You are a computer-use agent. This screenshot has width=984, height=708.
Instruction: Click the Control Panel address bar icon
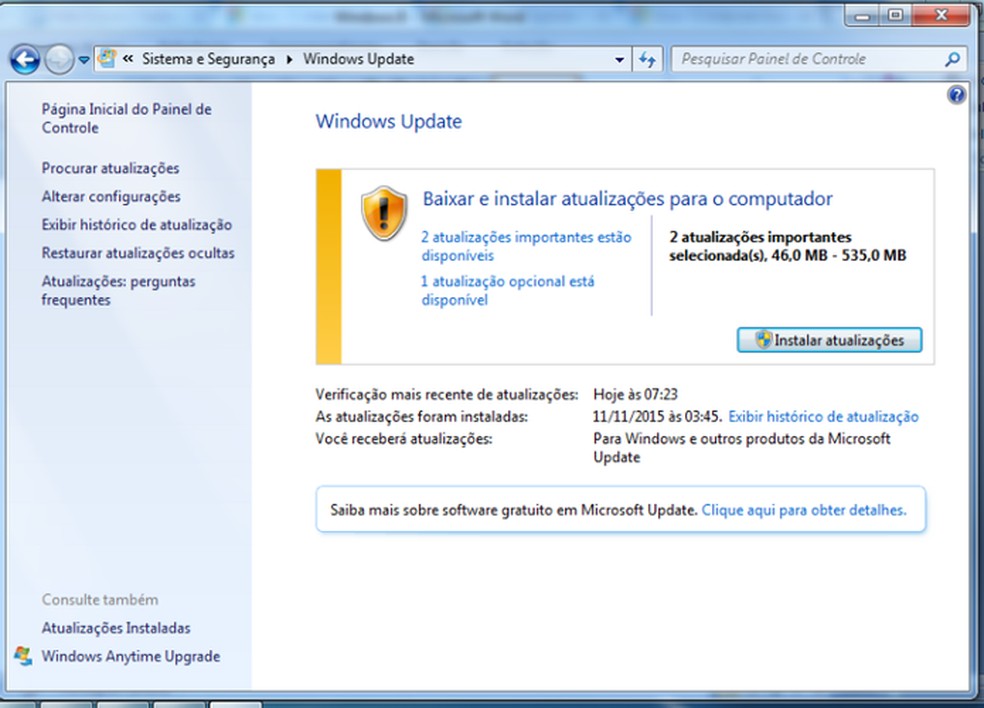click(x=107, y=58)
